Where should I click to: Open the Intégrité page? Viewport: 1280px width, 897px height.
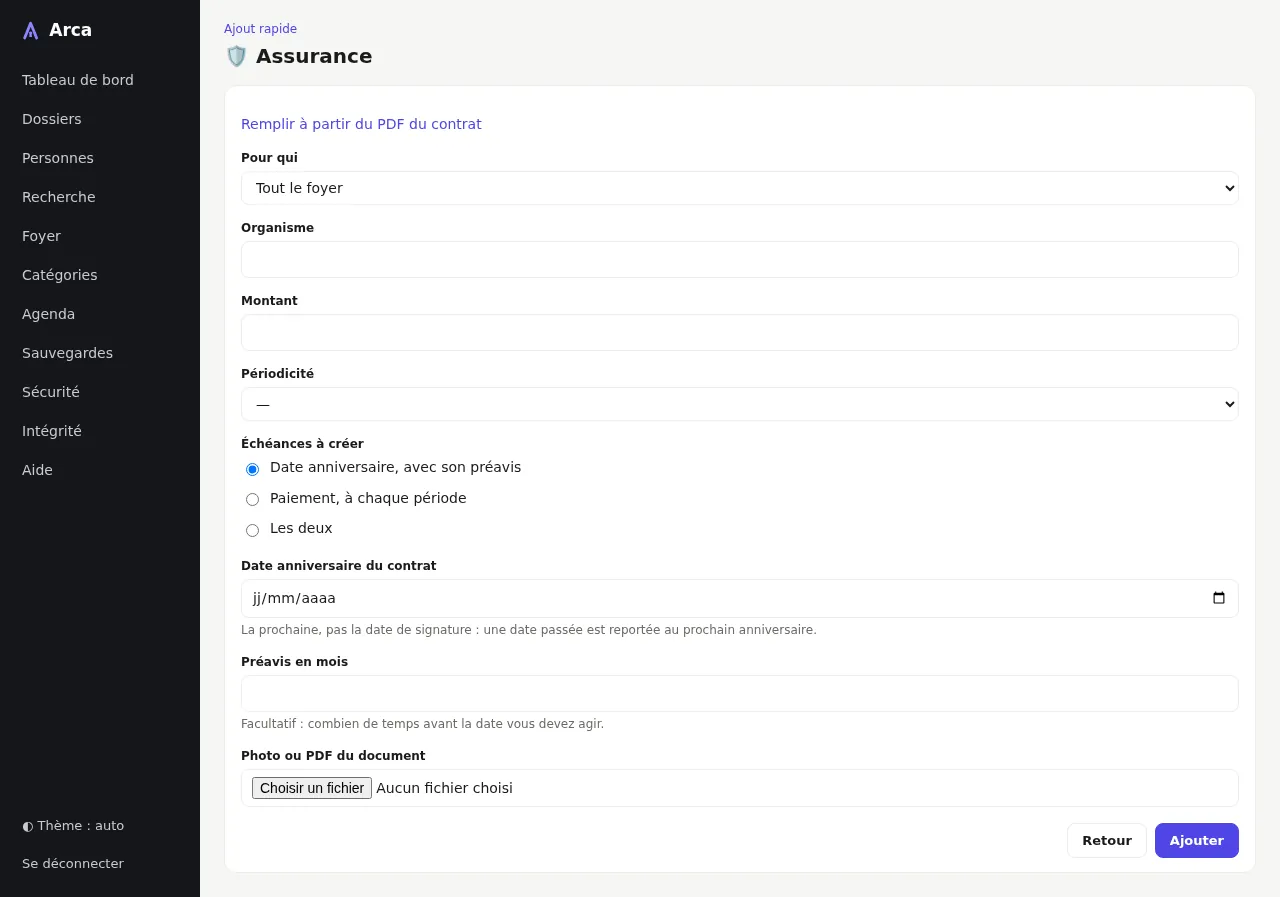pos(52,431)
